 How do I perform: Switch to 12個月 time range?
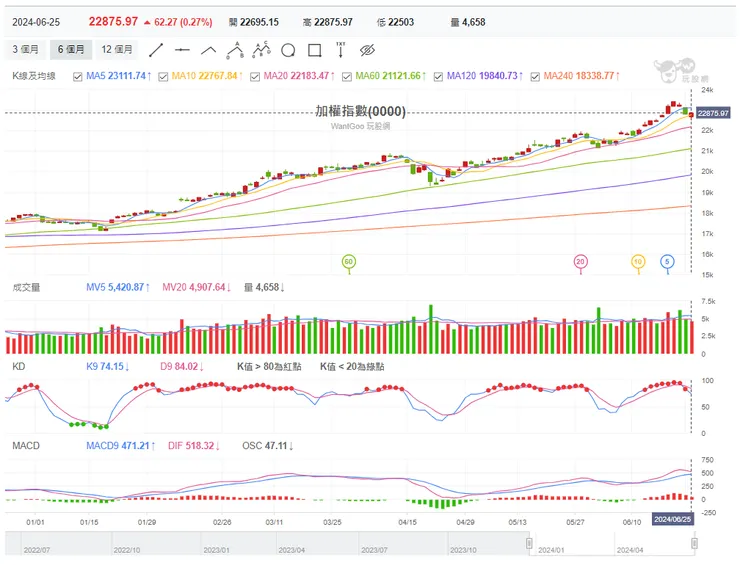117,50
